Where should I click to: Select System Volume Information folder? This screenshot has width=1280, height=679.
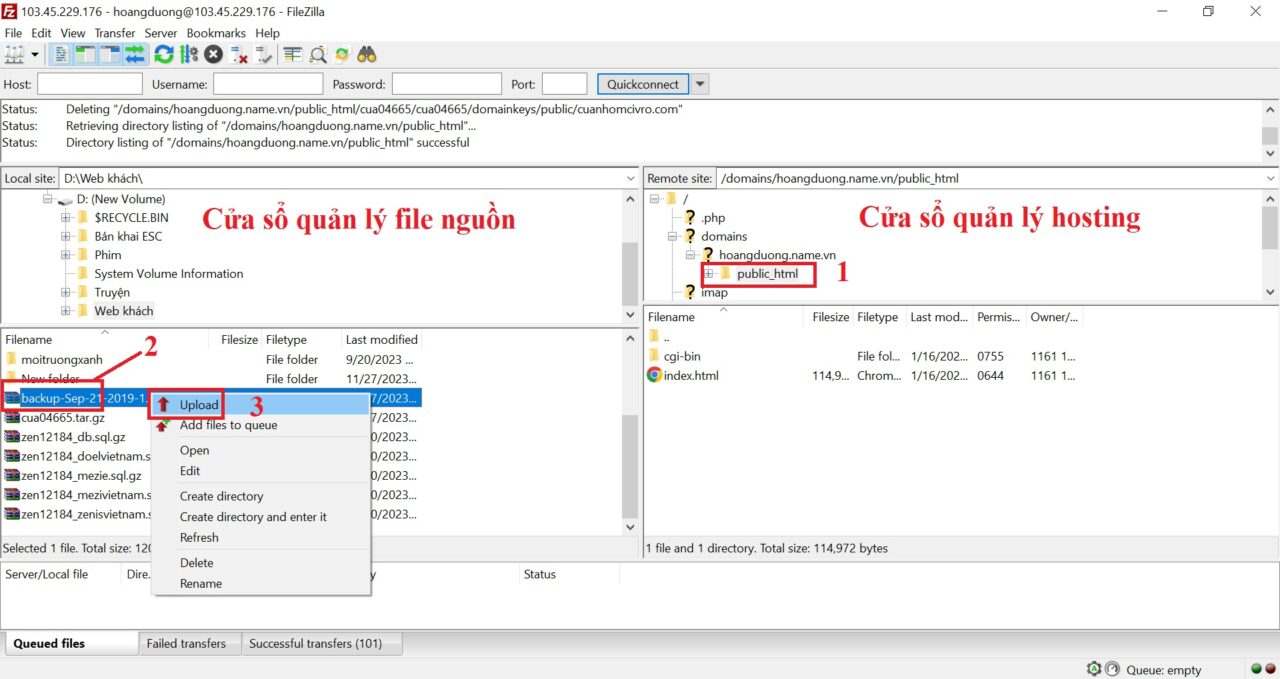point(168,273)
